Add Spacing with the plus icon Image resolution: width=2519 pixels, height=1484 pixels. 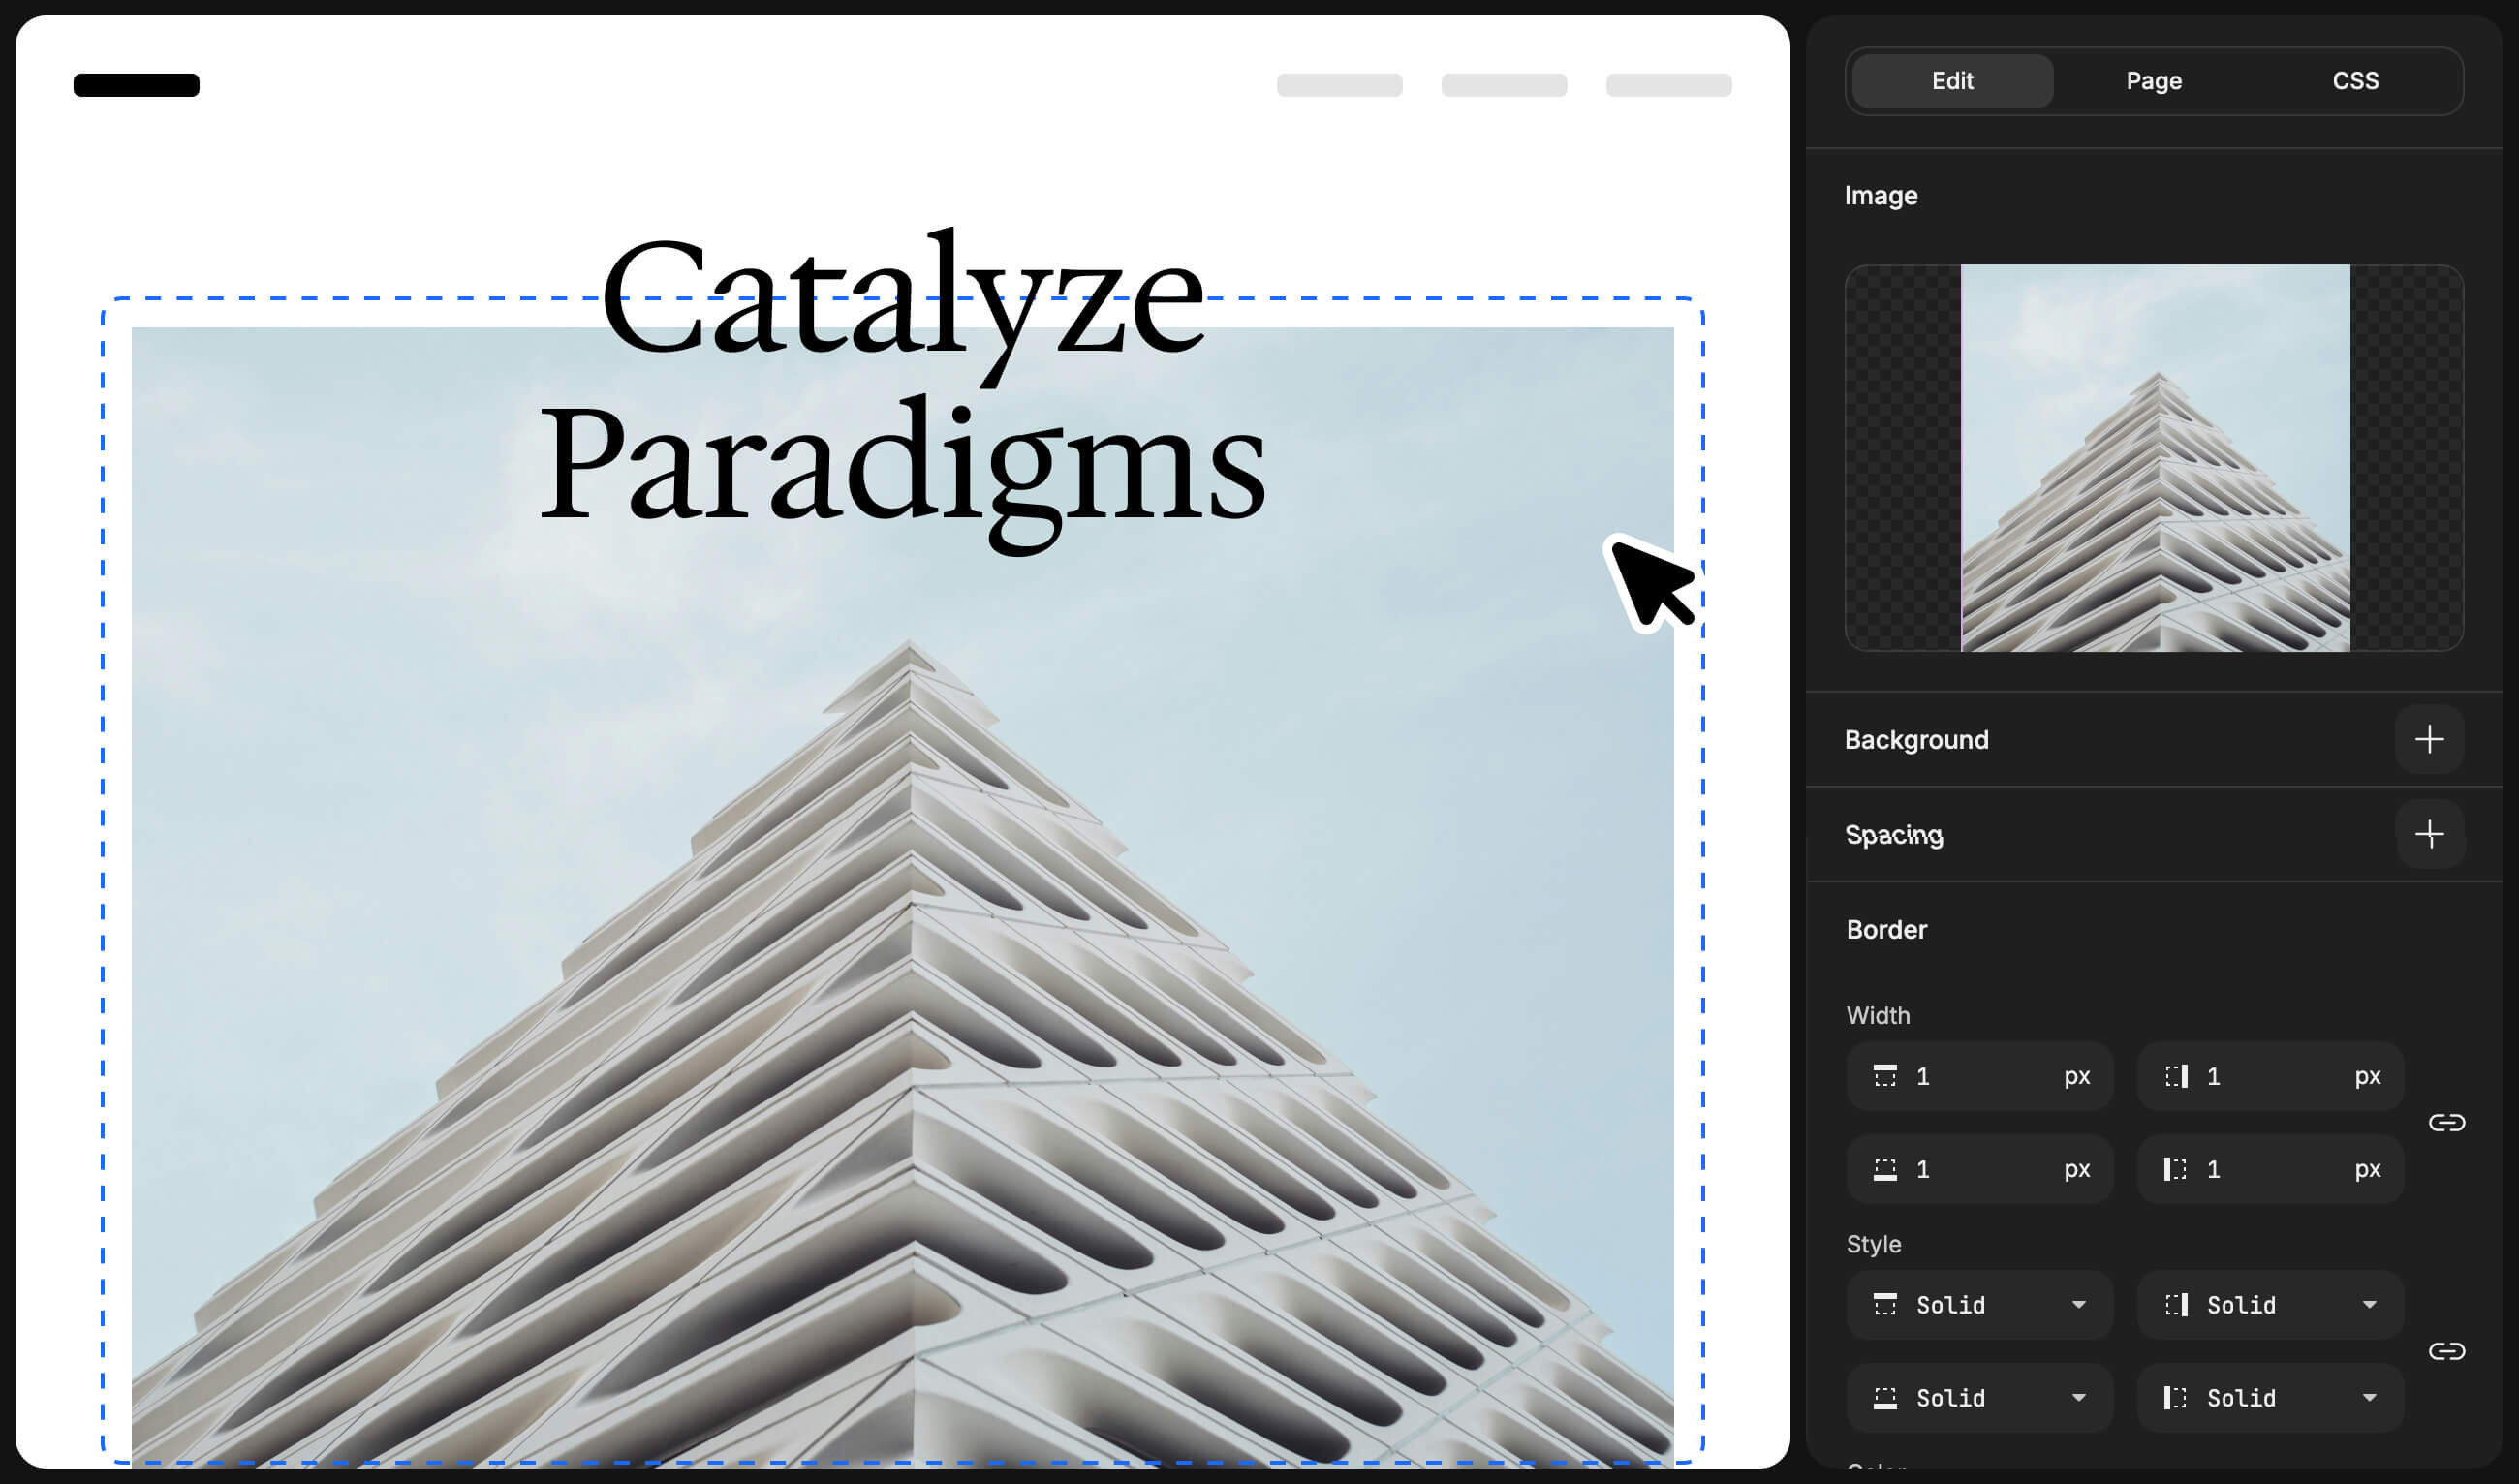pos(2429,834)
